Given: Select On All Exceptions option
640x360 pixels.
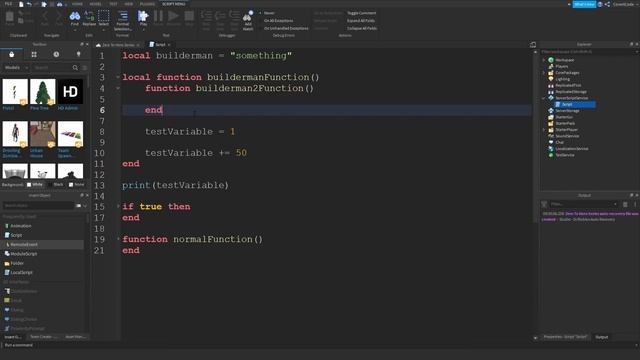Looking at the screenshot, I should coord(276,20).
